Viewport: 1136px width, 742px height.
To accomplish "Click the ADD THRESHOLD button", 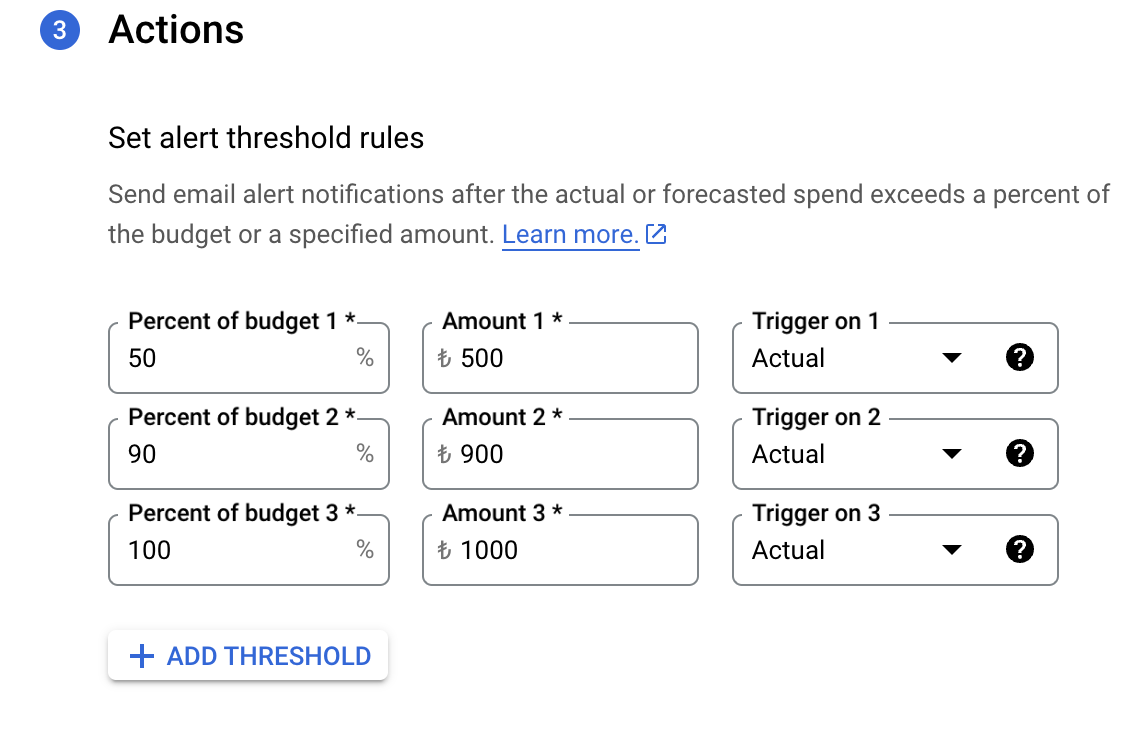I will 248,656.
